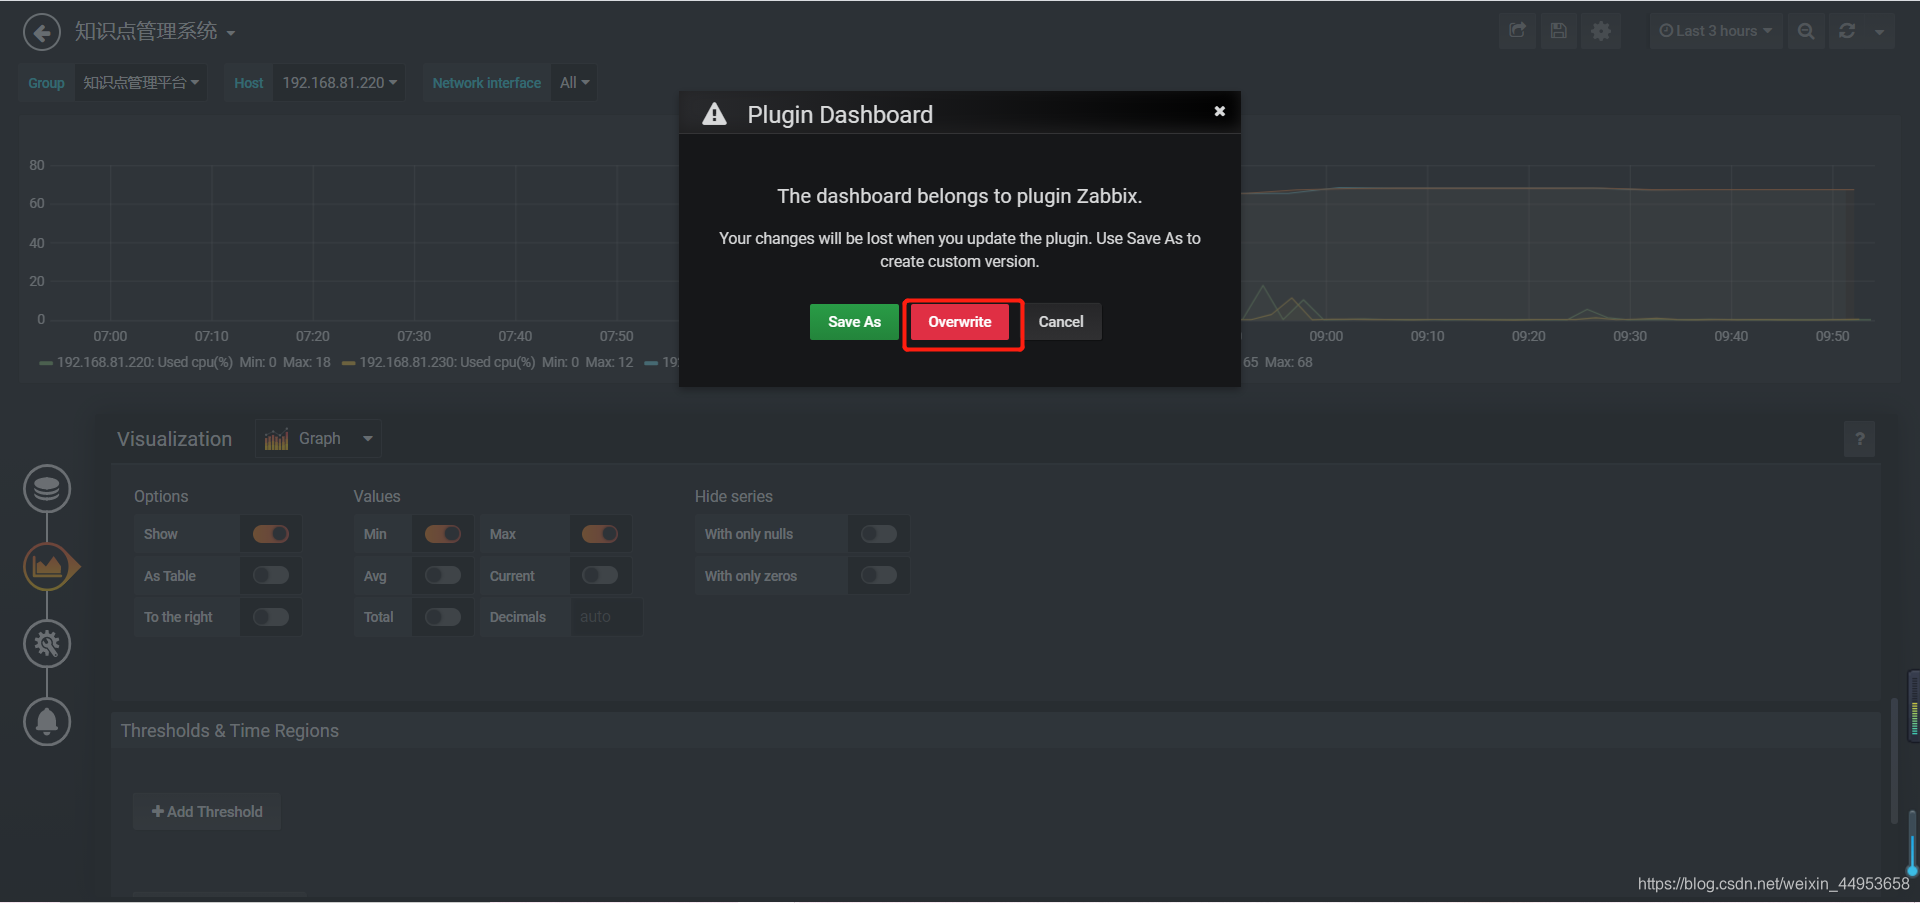
Task: Open dashboard settings gear icon
Action: [1601, 31]
